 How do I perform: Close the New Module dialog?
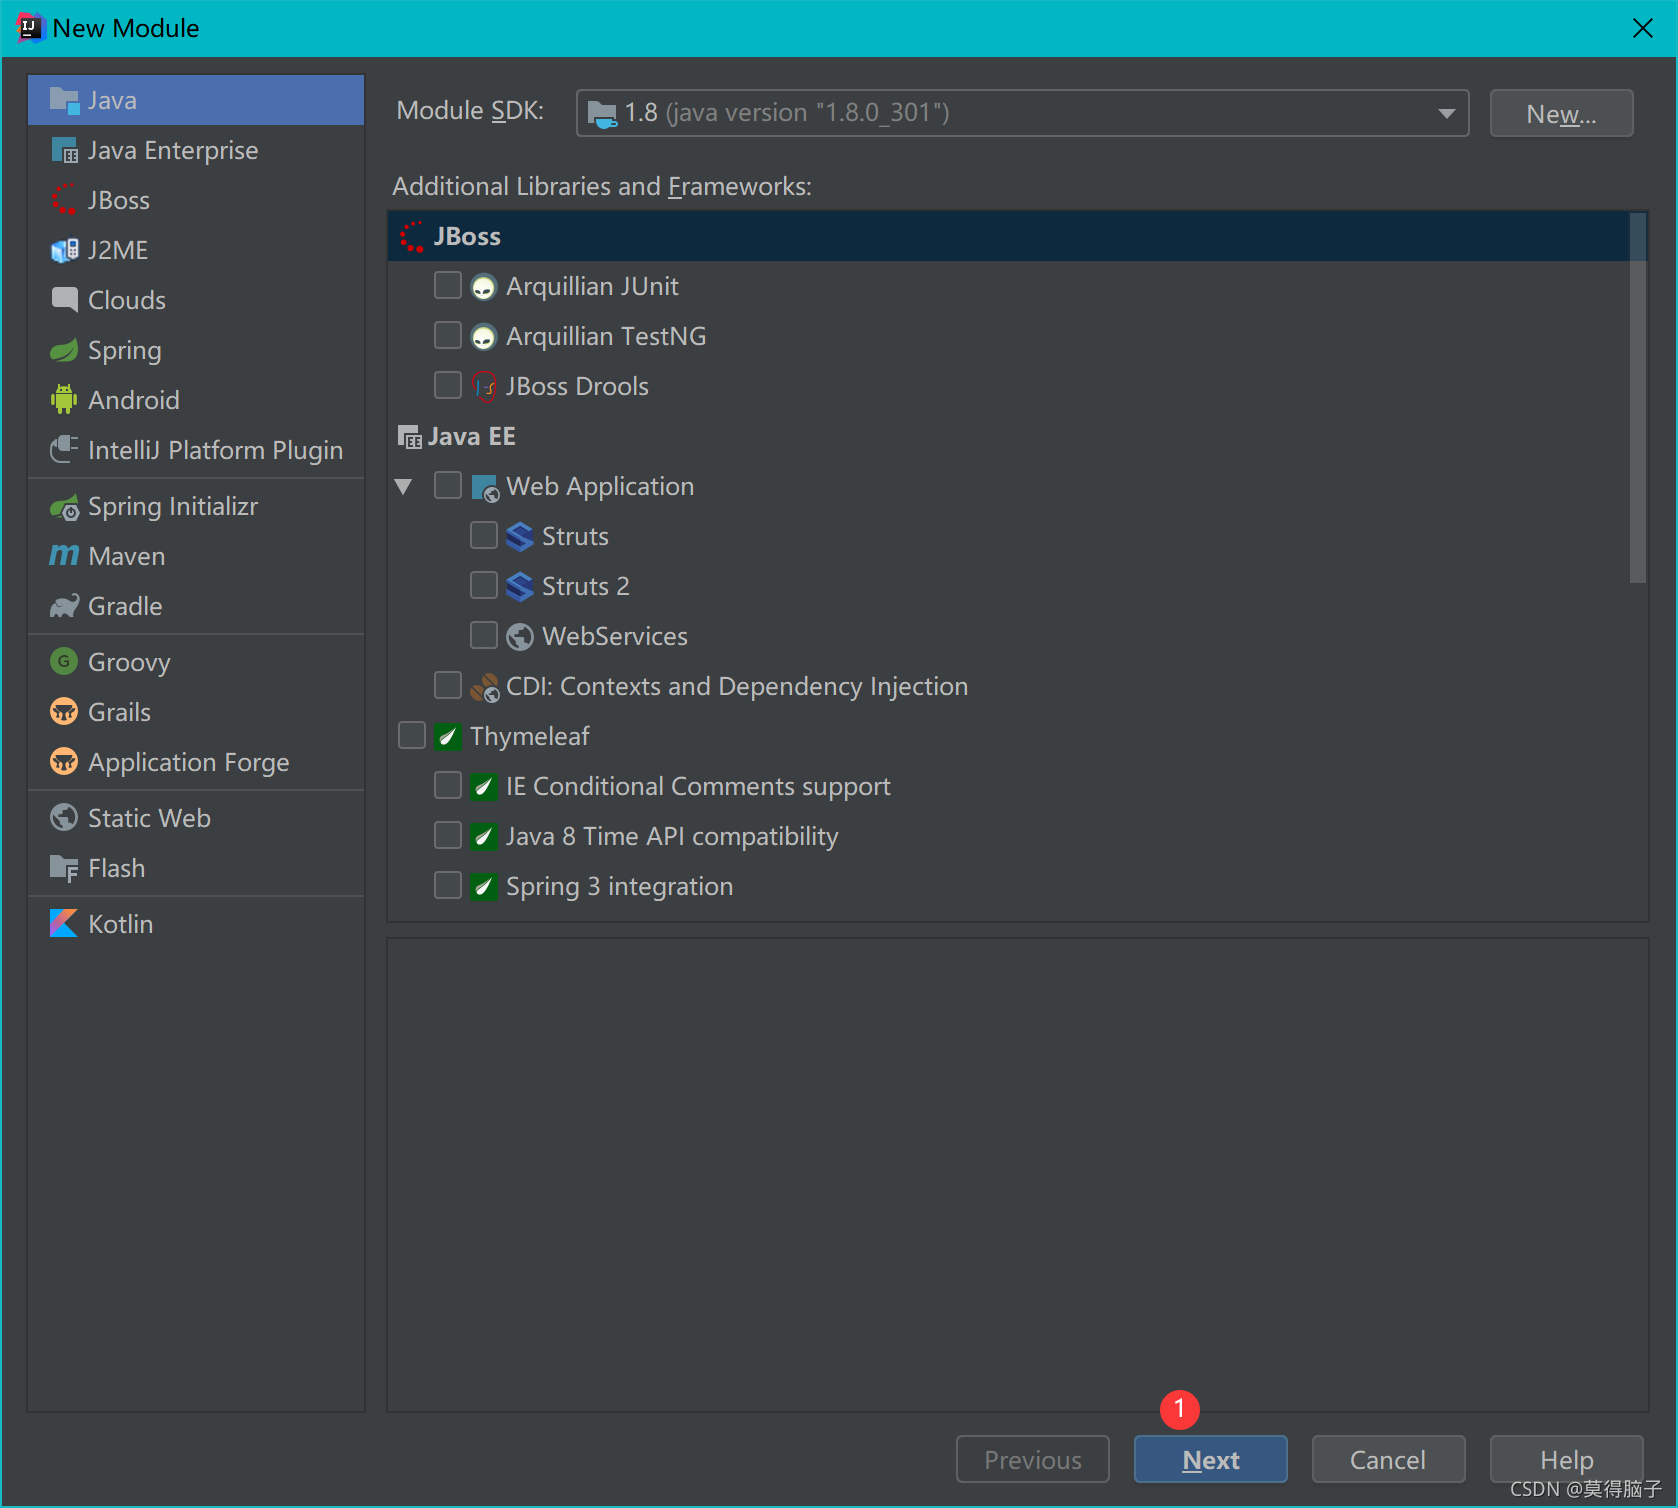point(1642,28)
